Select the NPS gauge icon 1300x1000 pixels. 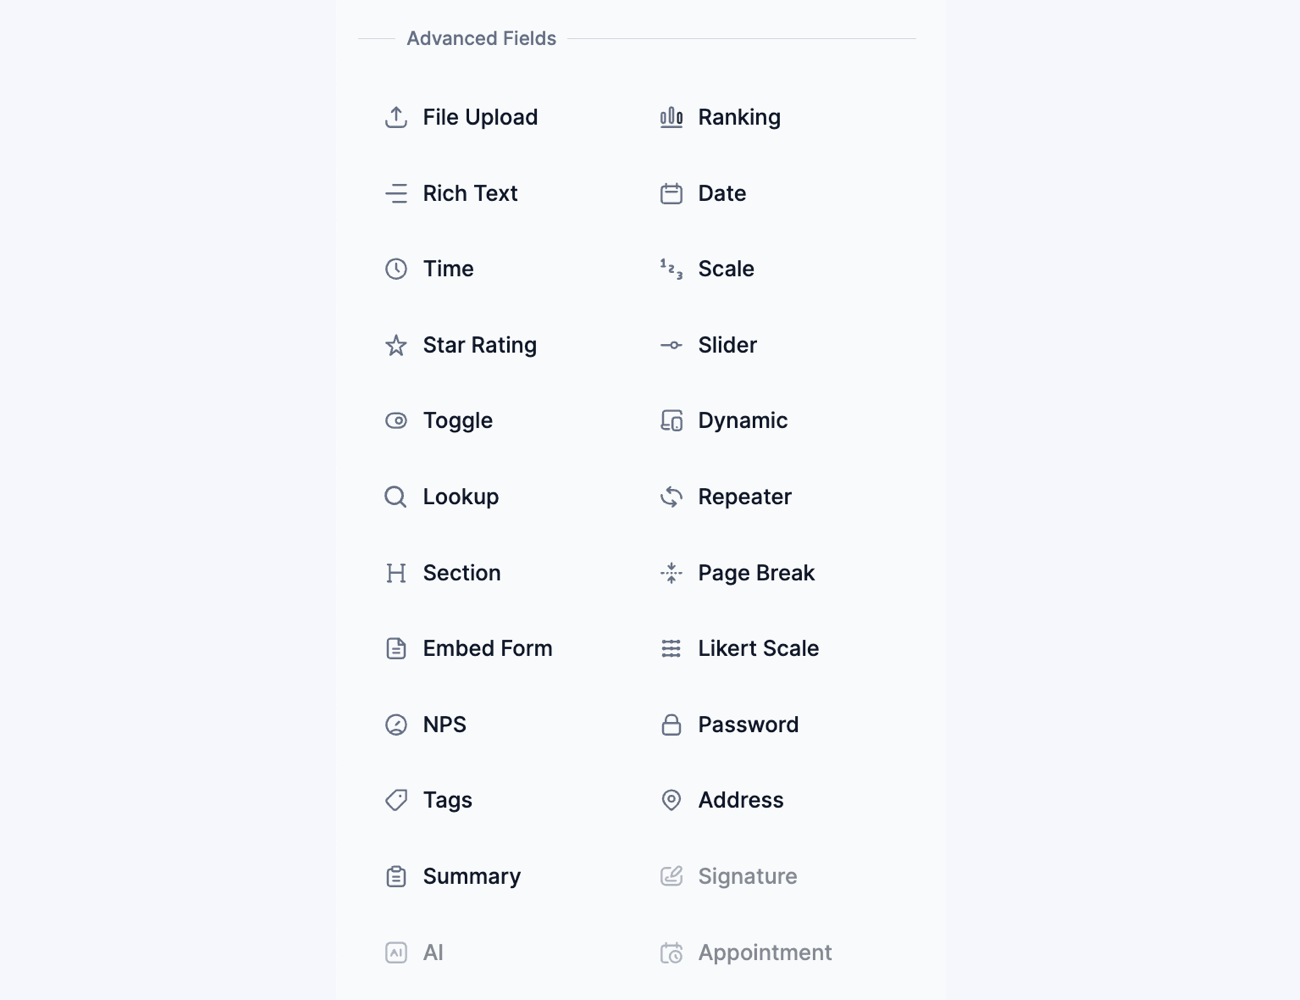tap(396, 725)
